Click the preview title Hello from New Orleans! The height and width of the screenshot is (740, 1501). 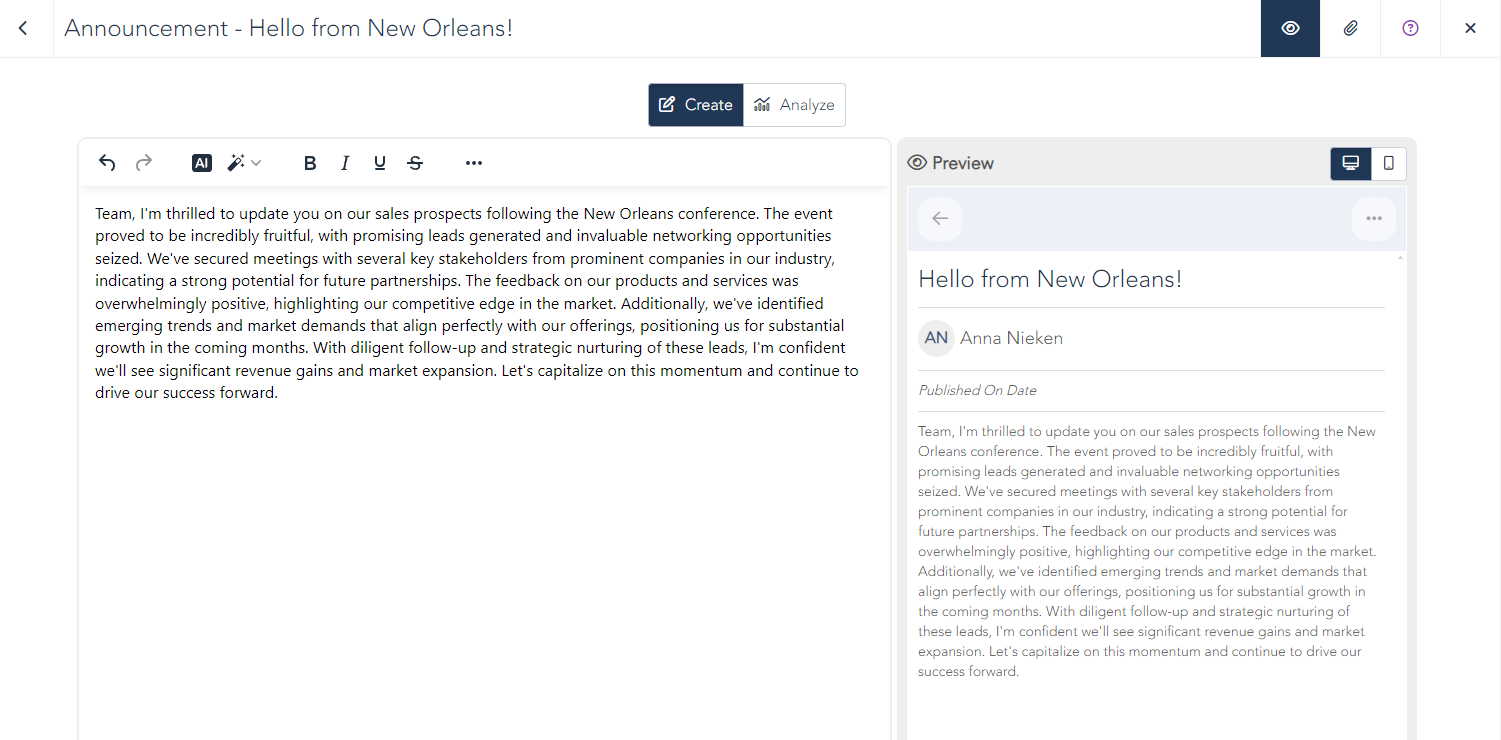1050,279
